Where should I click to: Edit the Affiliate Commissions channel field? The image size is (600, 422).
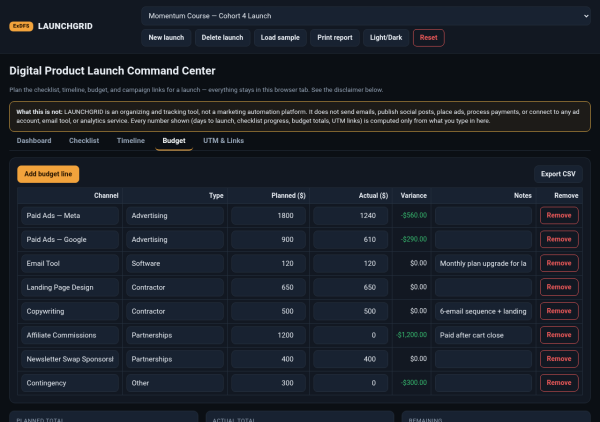point(70,335)
